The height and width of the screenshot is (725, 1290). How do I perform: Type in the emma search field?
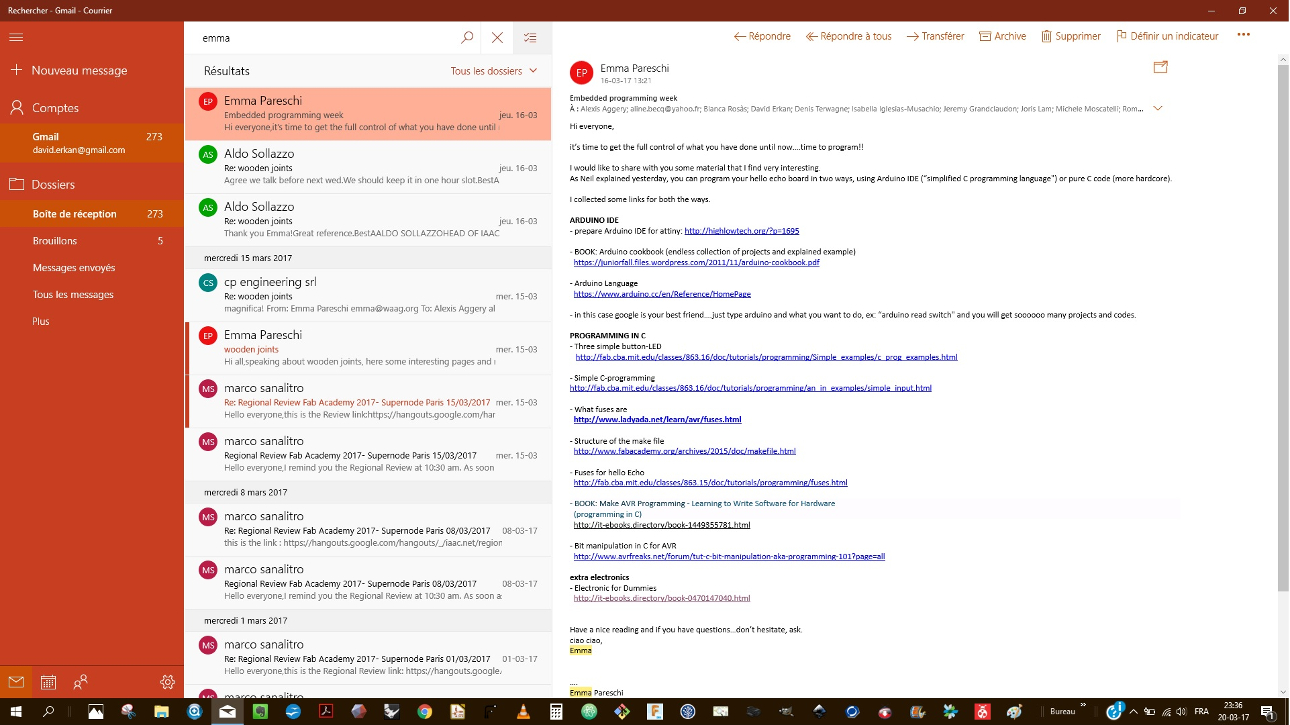[x=320, y=38]
